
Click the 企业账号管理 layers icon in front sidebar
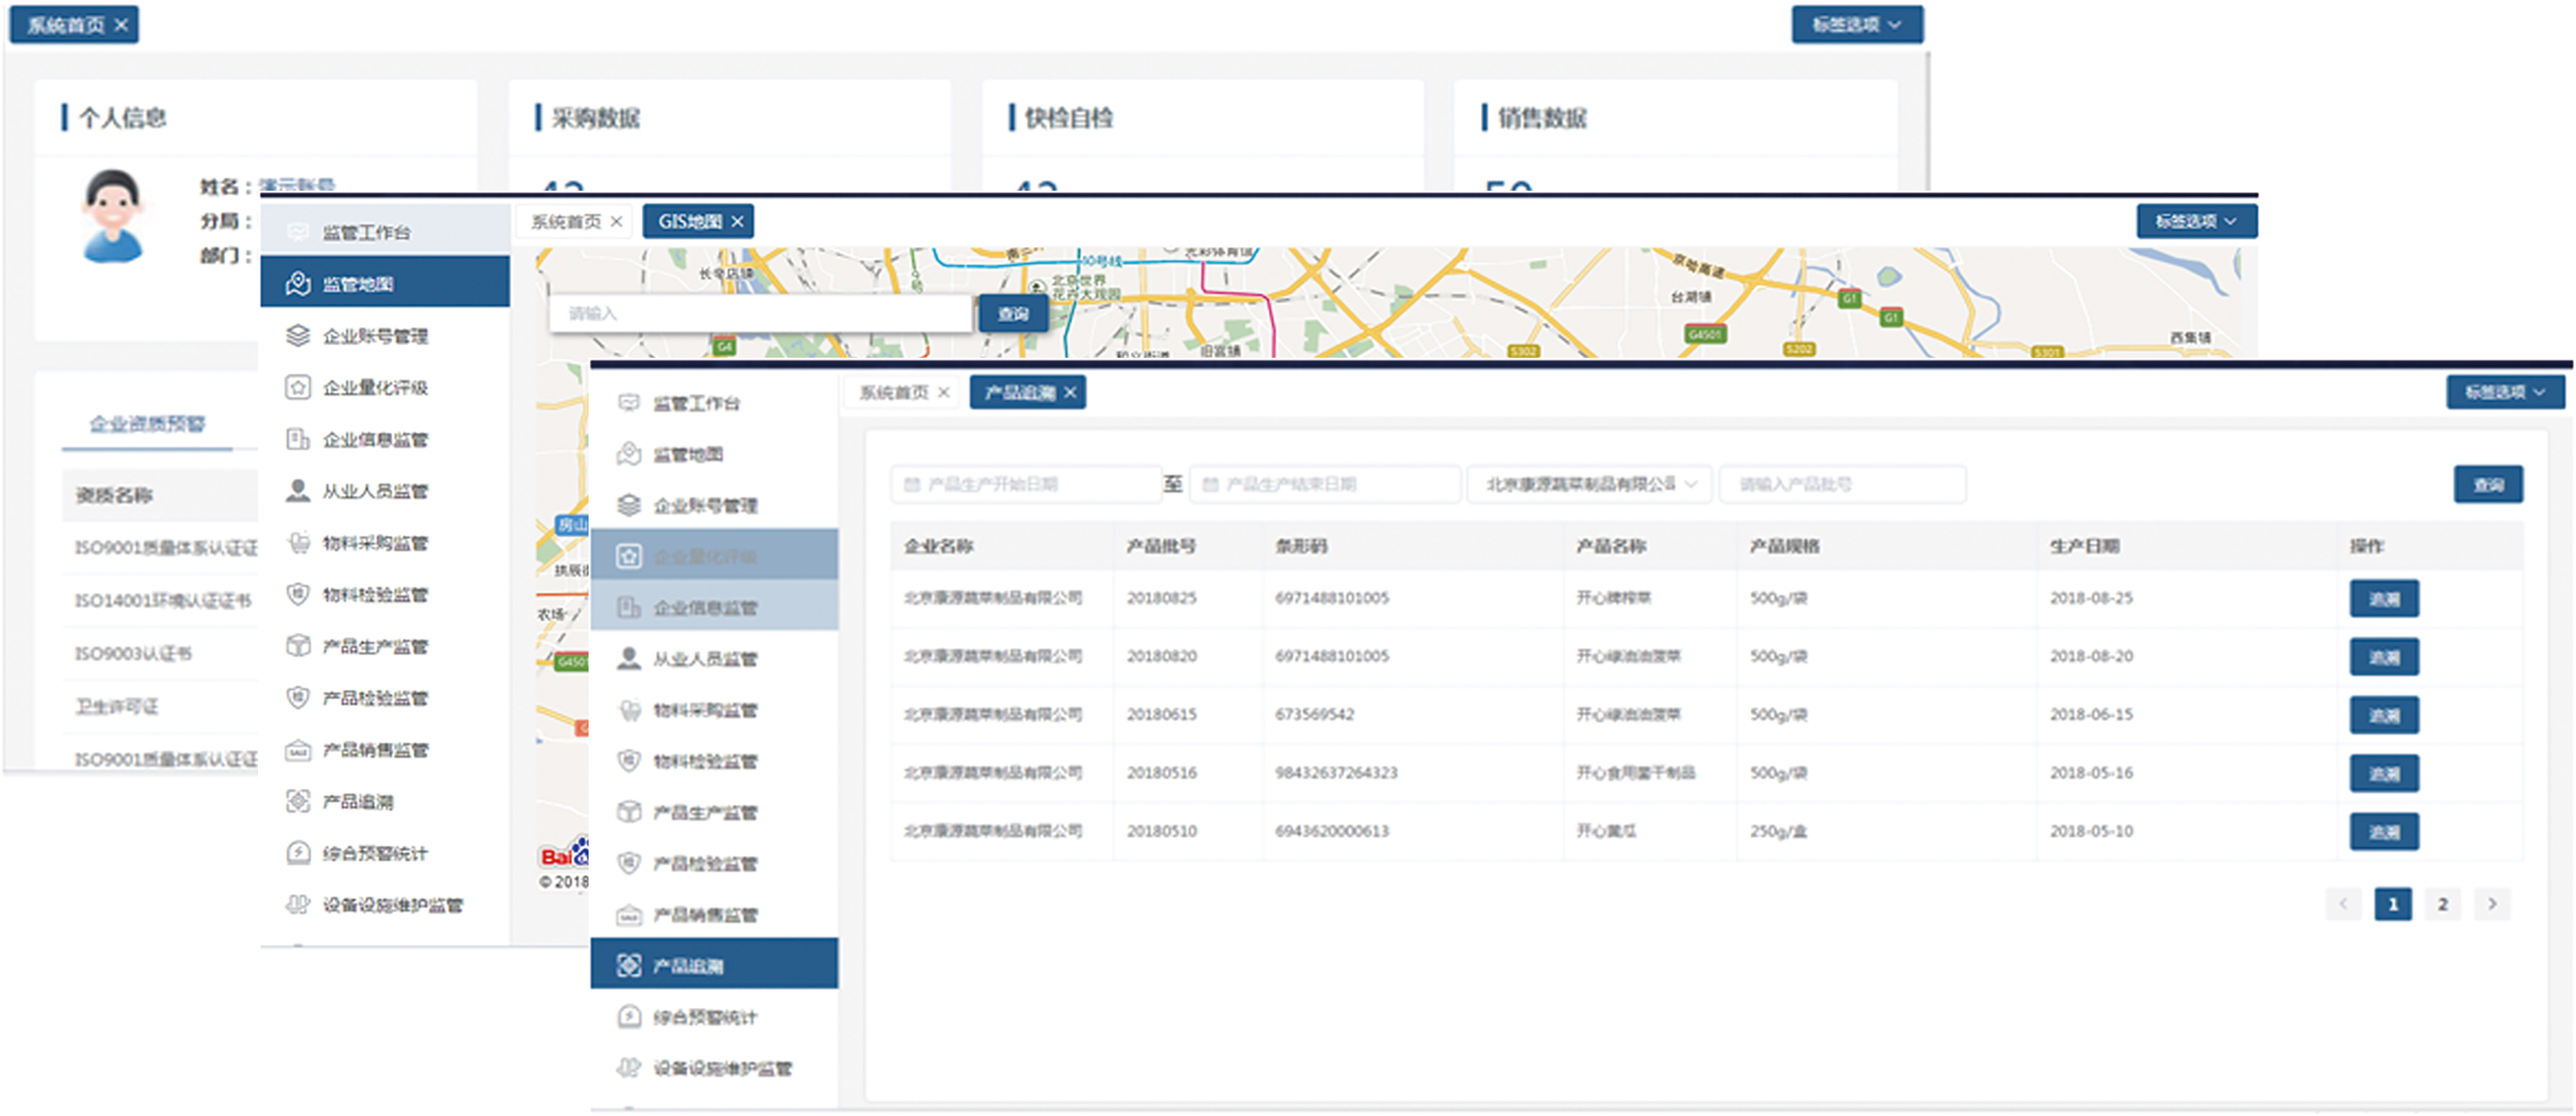click(628, 505)
